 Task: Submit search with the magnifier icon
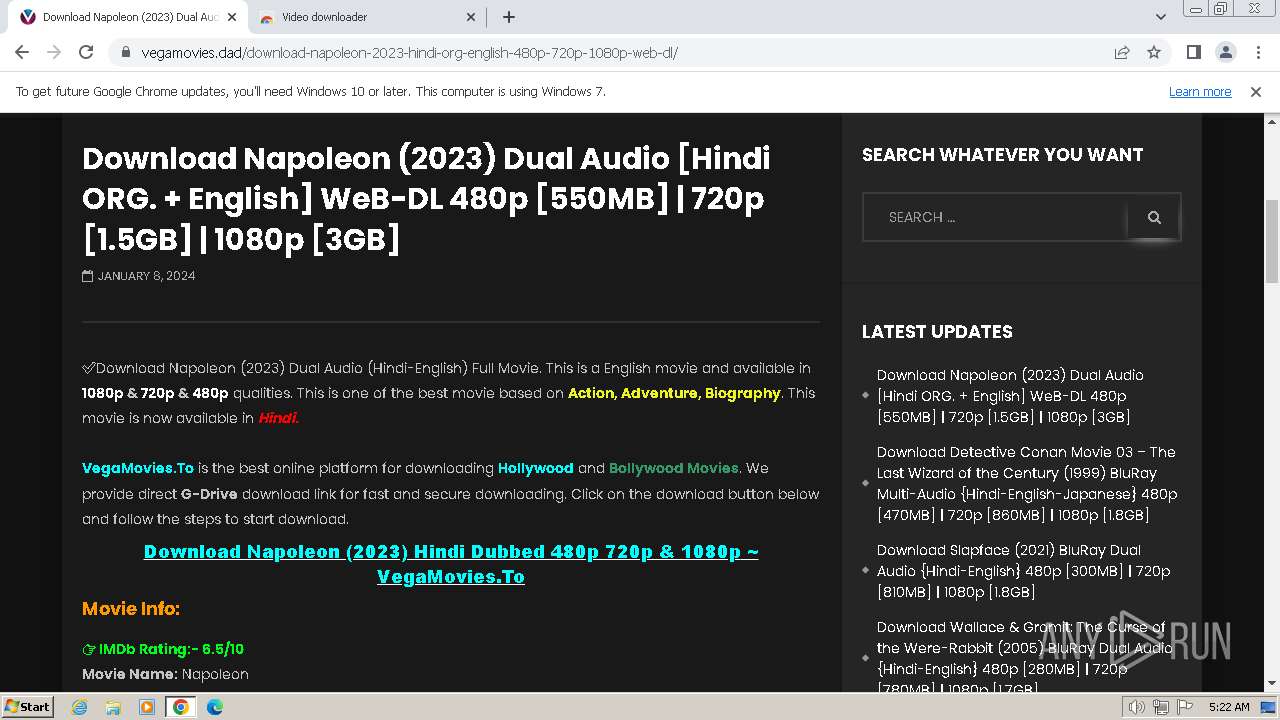pos(1154,217)
